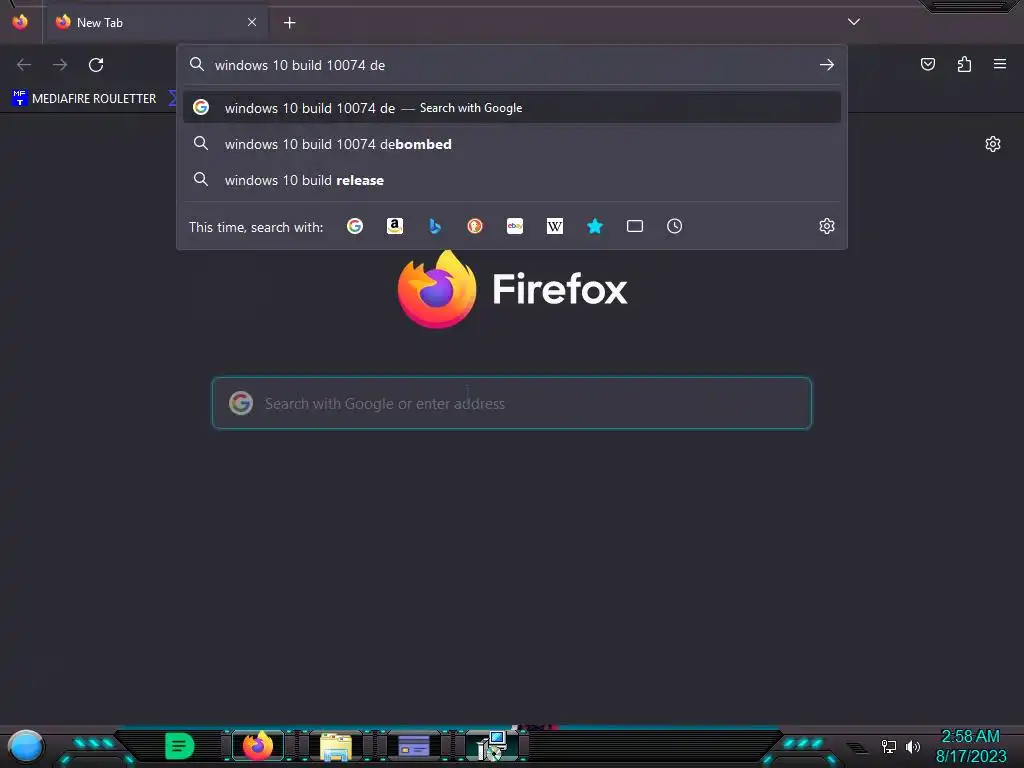Screen dimensions: 1024x768
Task: Reload the current page
Action: (96, 65)
